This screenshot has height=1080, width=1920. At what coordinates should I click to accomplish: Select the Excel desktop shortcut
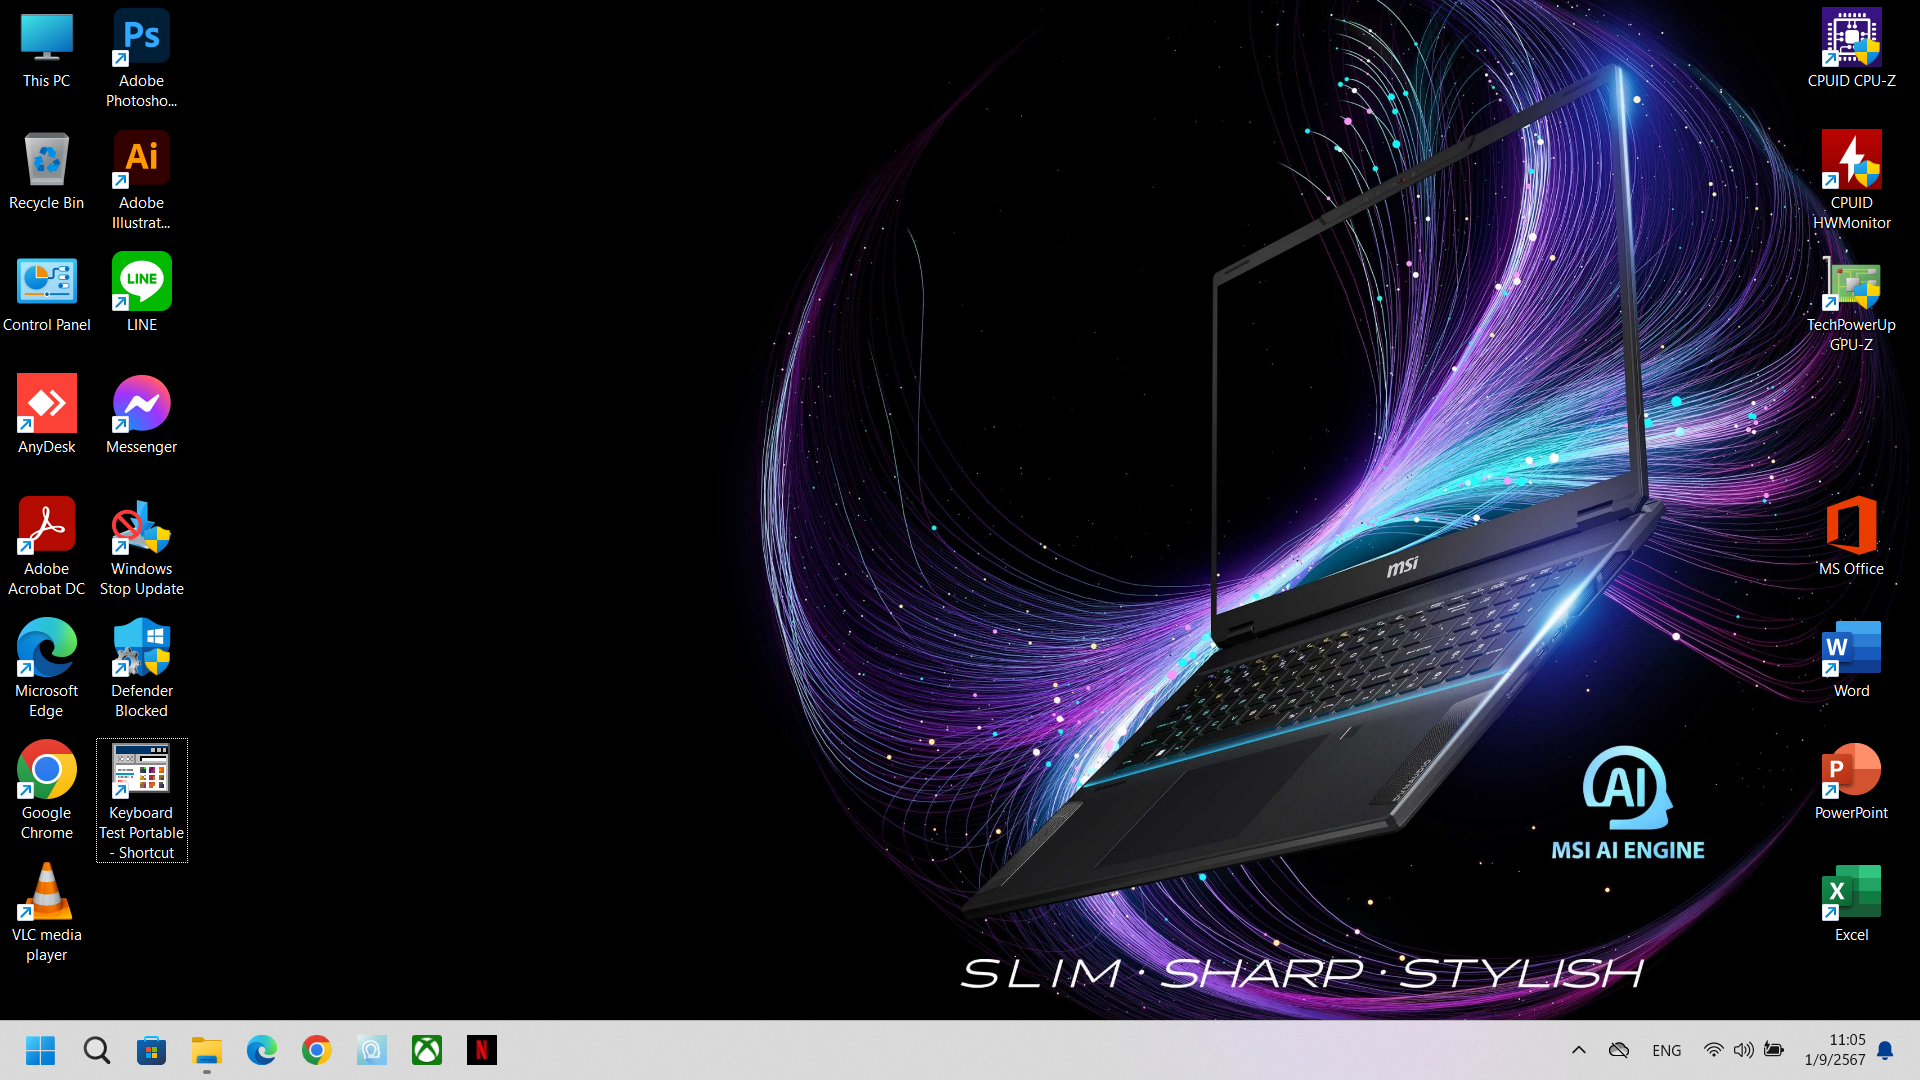(x=1851, y=904)
